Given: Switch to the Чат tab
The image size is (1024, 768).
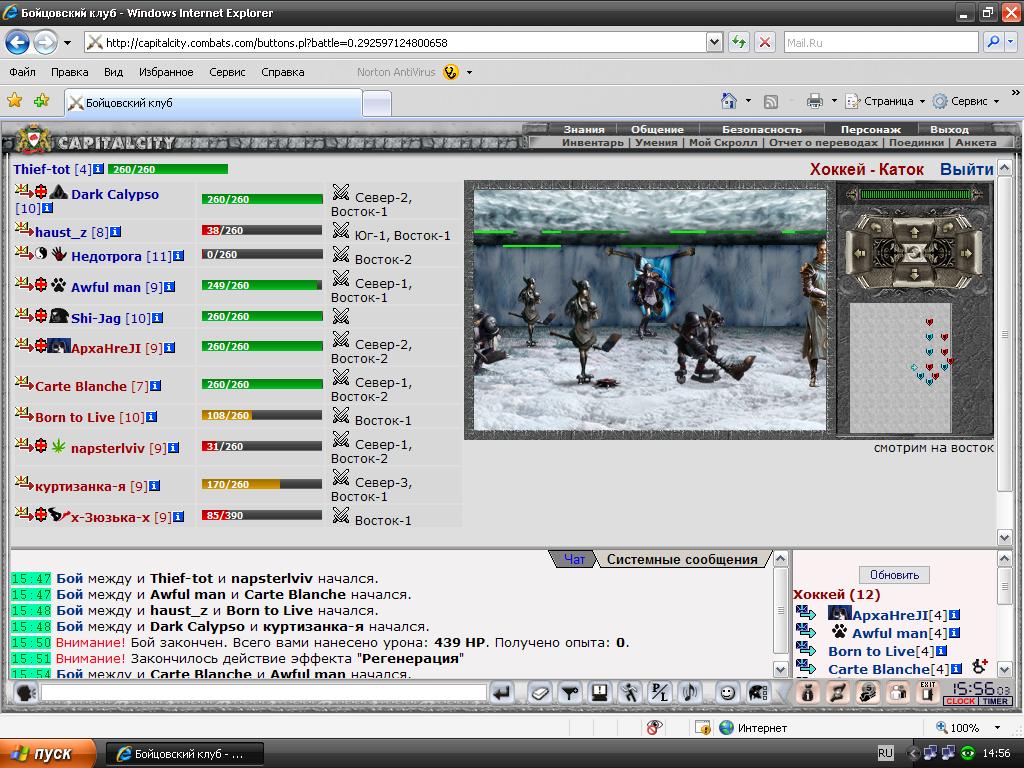Looking at the screenshot, I should click(x=575, y=559).
